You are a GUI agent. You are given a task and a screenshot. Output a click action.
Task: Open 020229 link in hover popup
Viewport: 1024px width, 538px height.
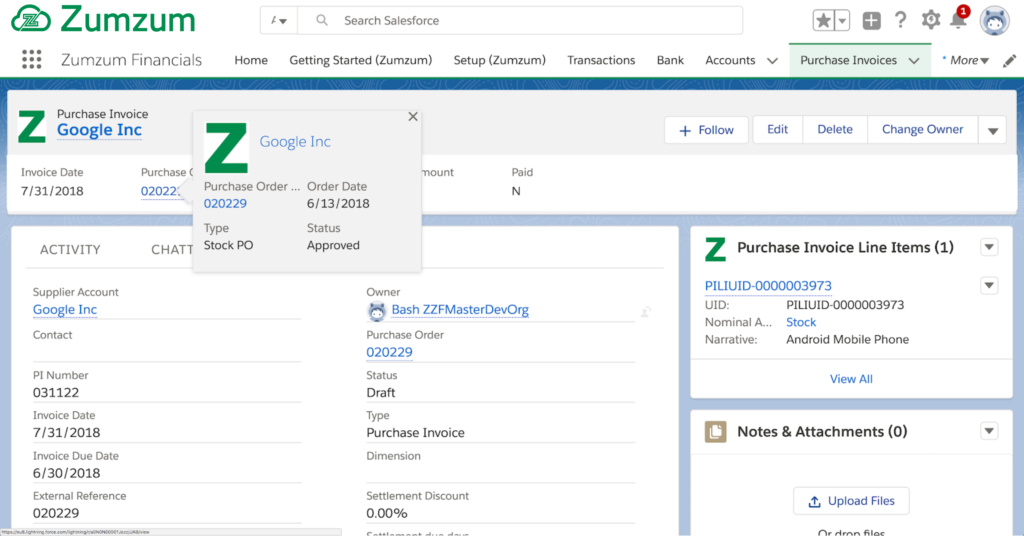(225, 204)
